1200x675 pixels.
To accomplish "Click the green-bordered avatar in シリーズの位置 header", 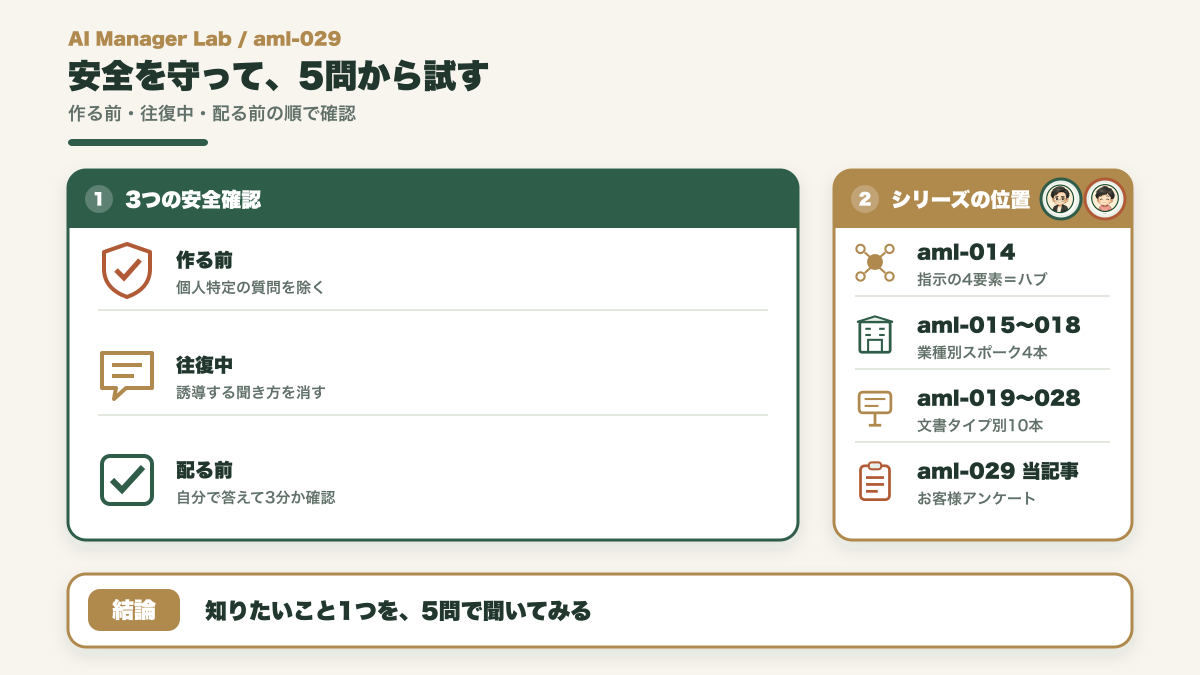I will point(1061,199).
